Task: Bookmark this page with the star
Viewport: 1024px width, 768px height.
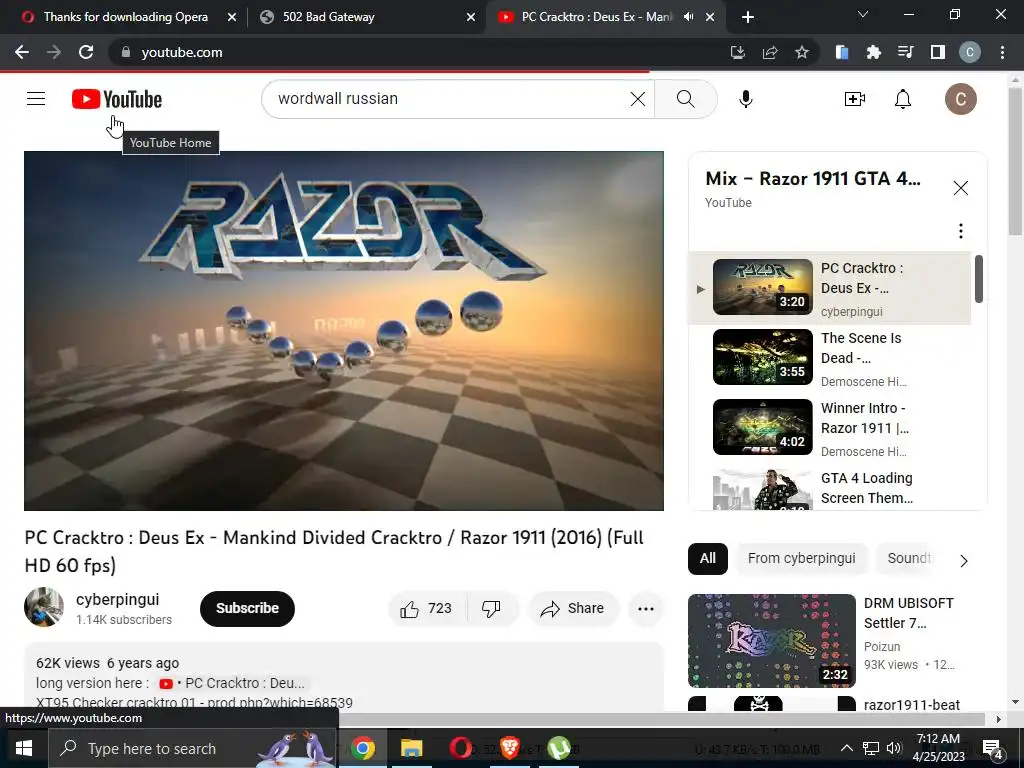Action: [x=802, y=52]
